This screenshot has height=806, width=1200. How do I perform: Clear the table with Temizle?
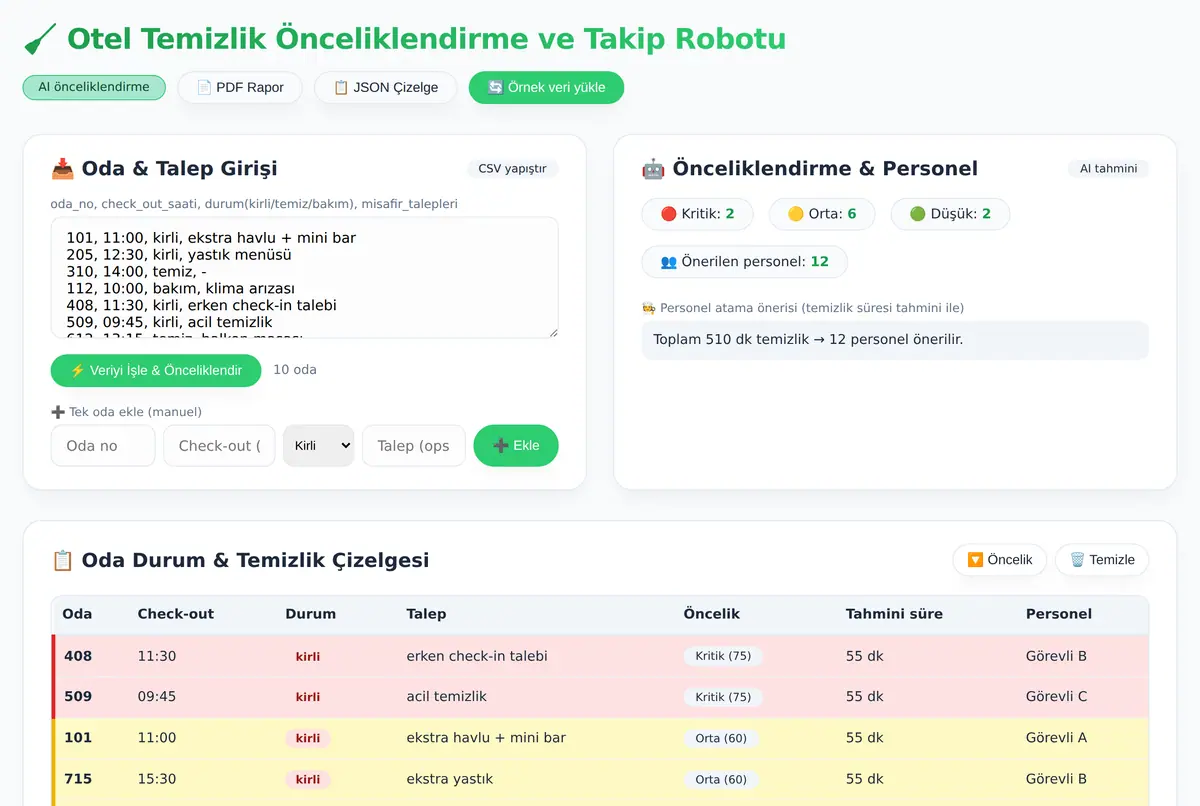click(1102, 560)
